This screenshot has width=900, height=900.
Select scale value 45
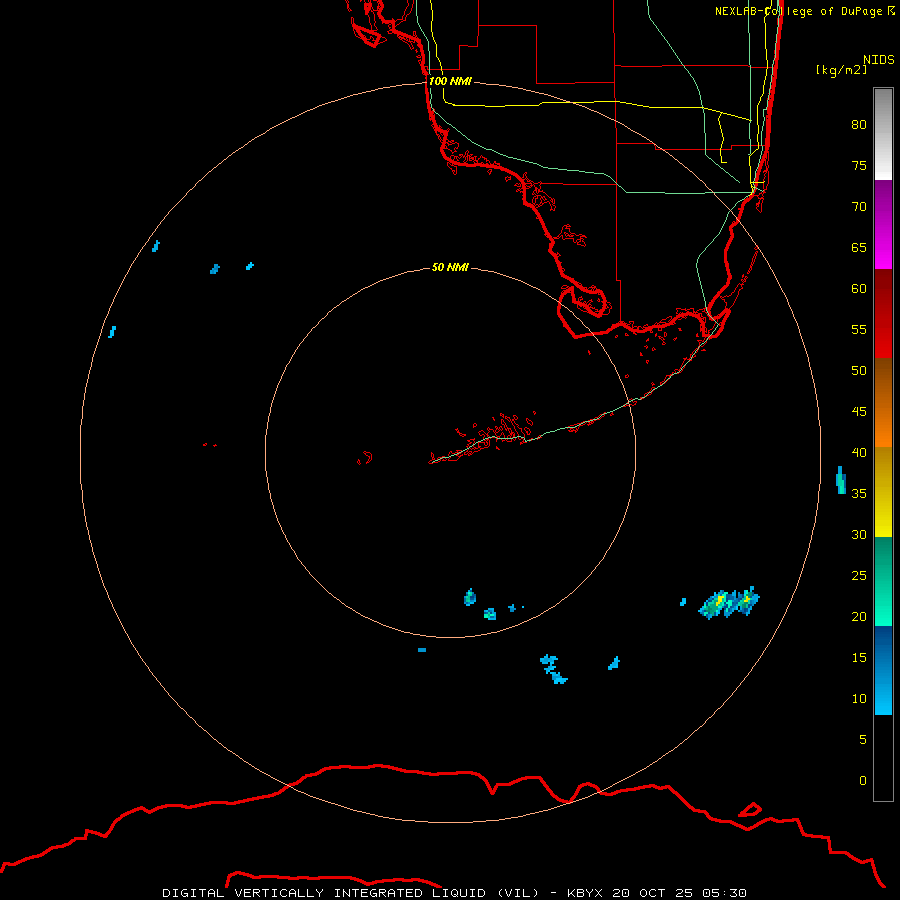[859, 412]
